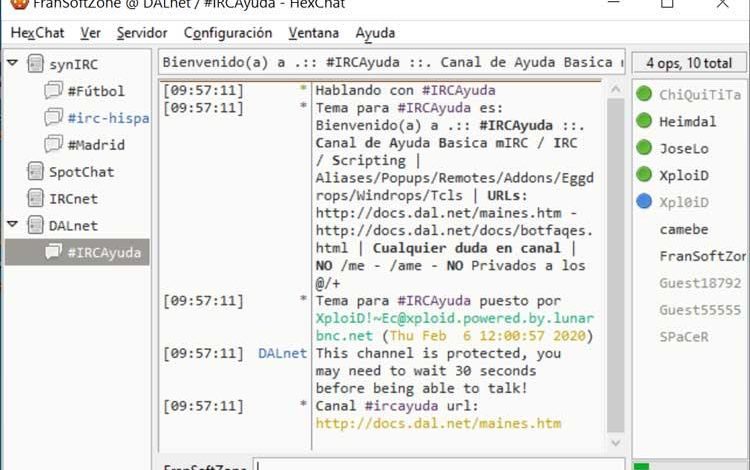Select user Guest55555 in the user list
Screen dimensions: 750x470
point(700,310)
